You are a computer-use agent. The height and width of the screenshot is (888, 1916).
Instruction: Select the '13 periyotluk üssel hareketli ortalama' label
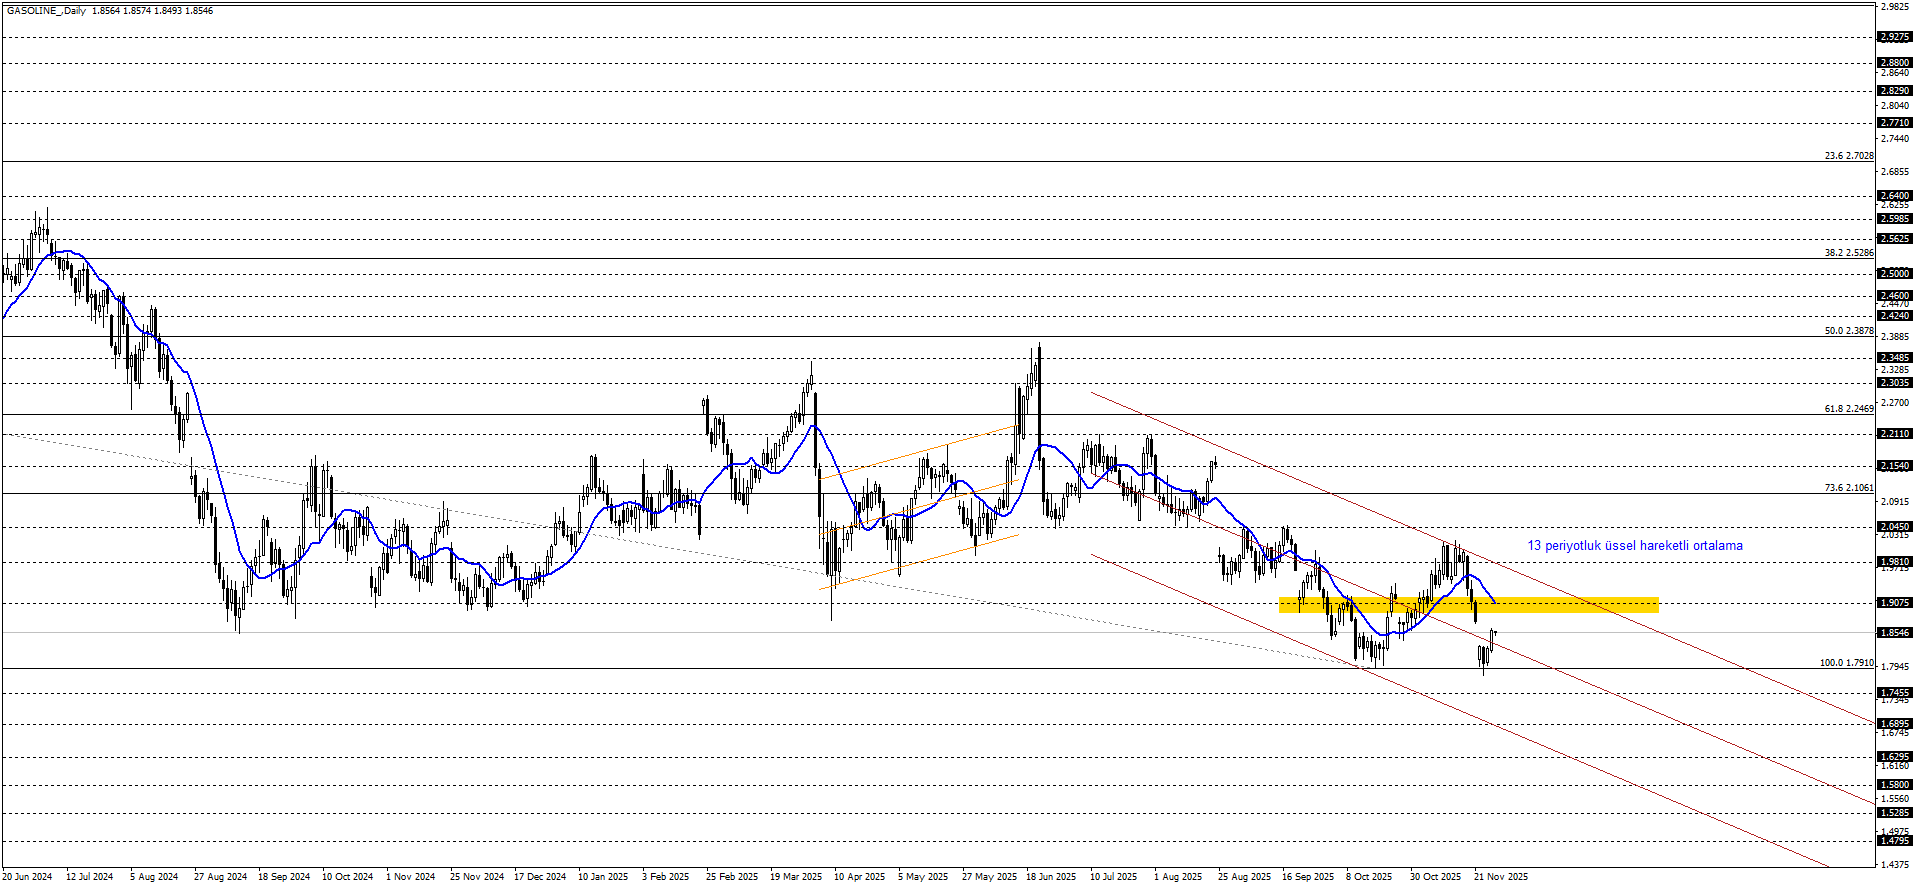pos(1634,546)
